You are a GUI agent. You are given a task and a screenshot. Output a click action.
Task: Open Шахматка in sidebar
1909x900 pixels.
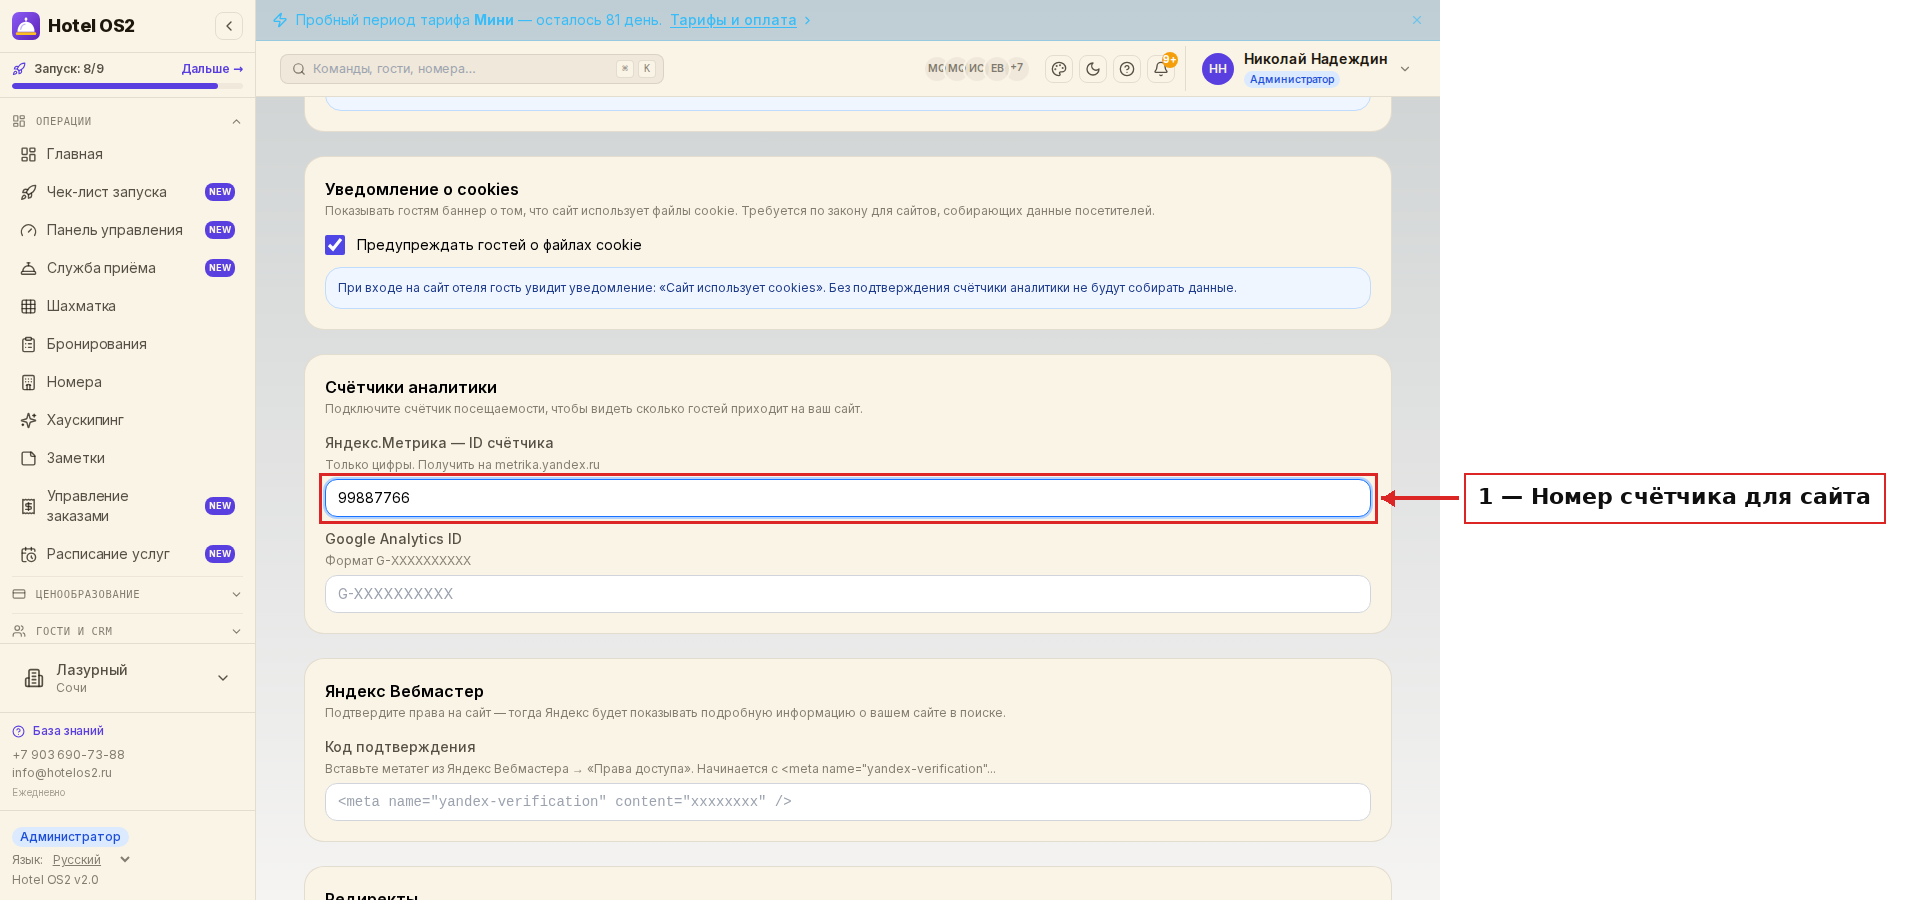pyautogui.click(x=127, y=306)
